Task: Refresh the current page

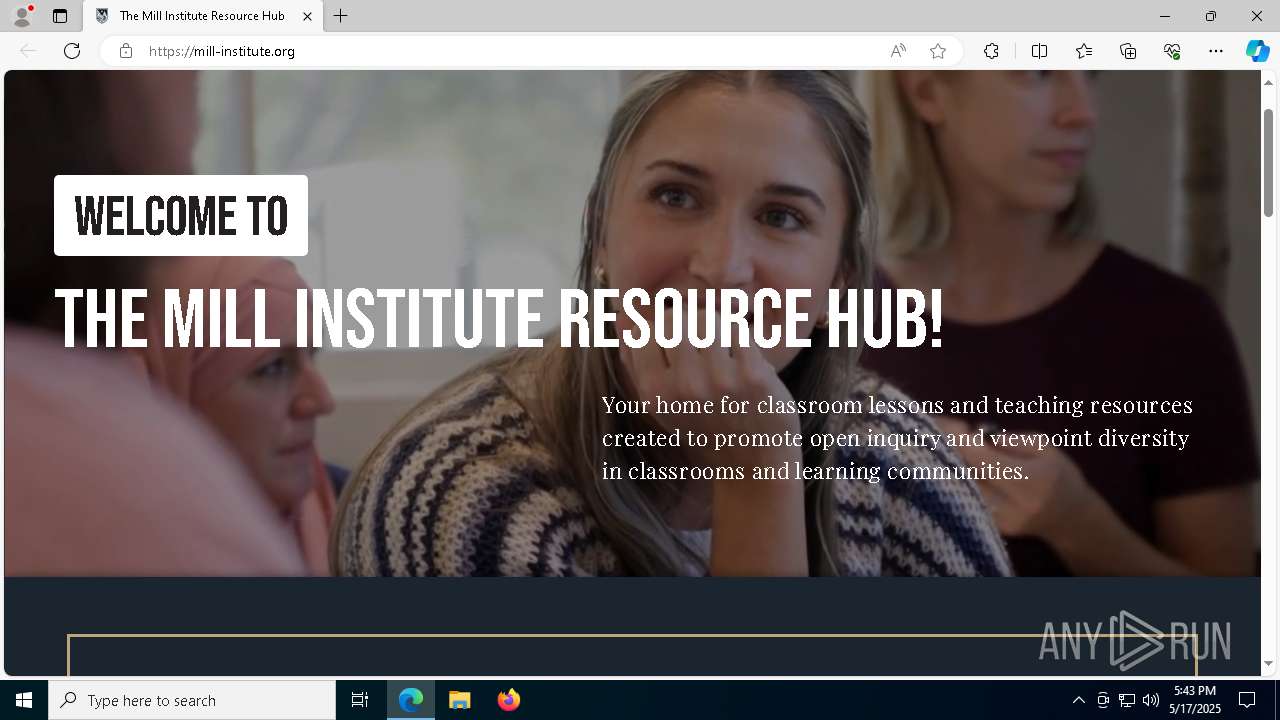Action: pos(72,51)
